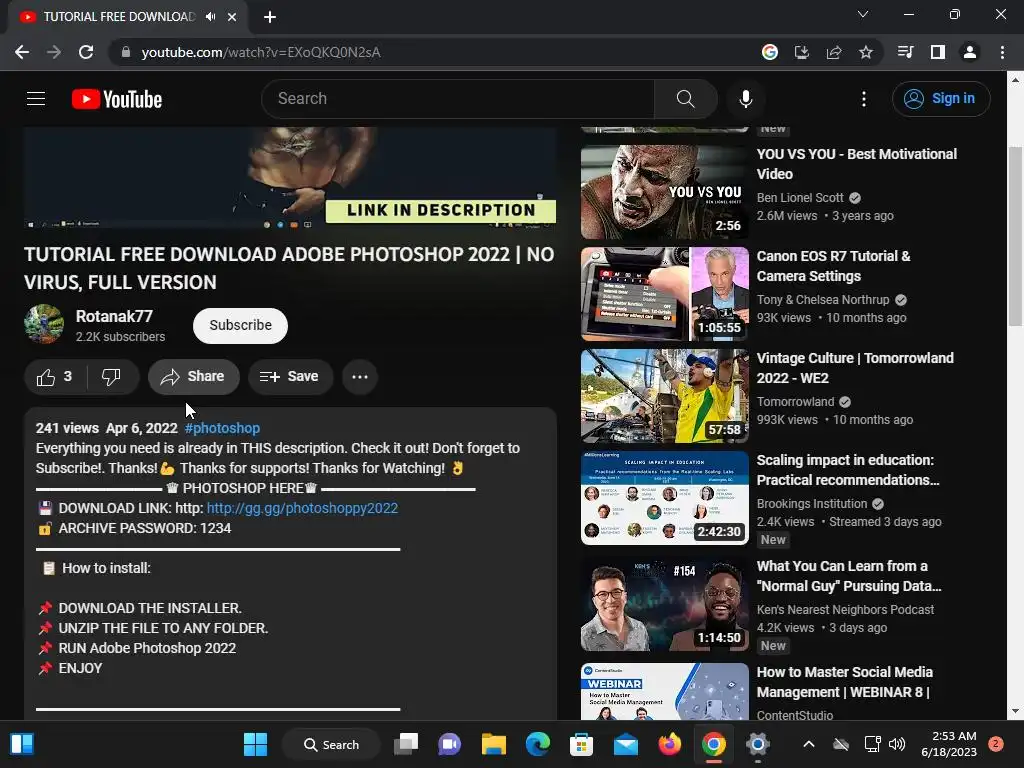Click the browser address bar URL
Viewport: 1024px width, 768px height.
coord(261,52)
